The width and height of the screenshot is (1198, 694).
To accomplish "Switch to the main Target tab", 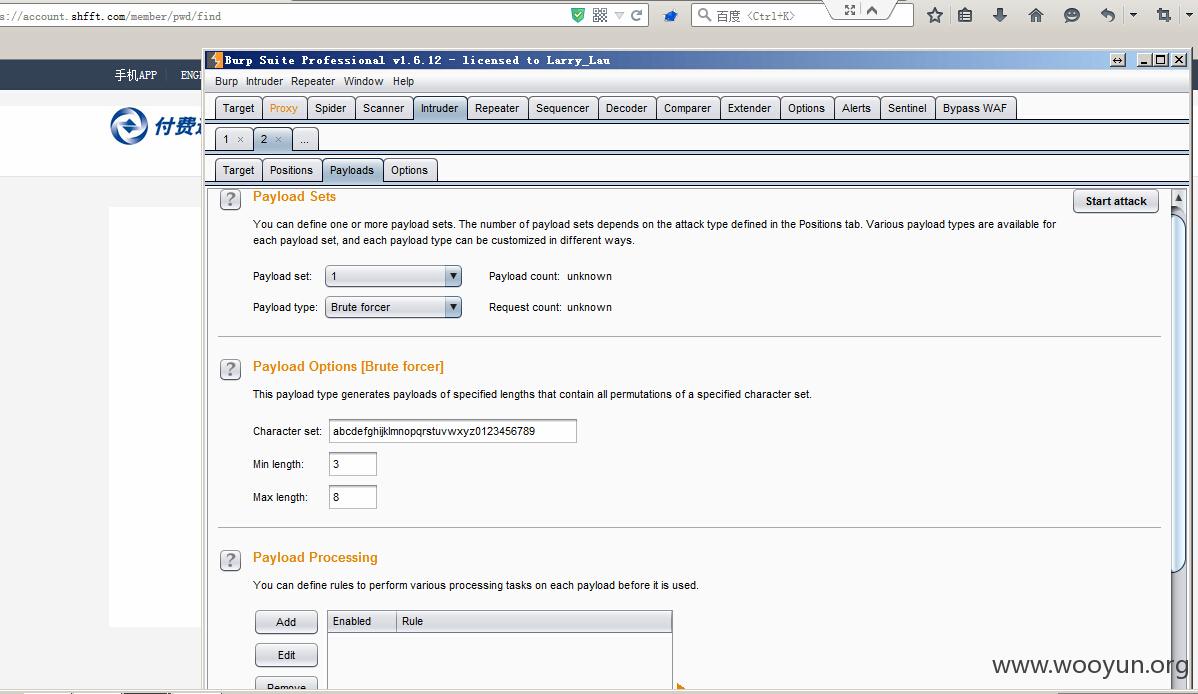I will (x=238, y=109).
